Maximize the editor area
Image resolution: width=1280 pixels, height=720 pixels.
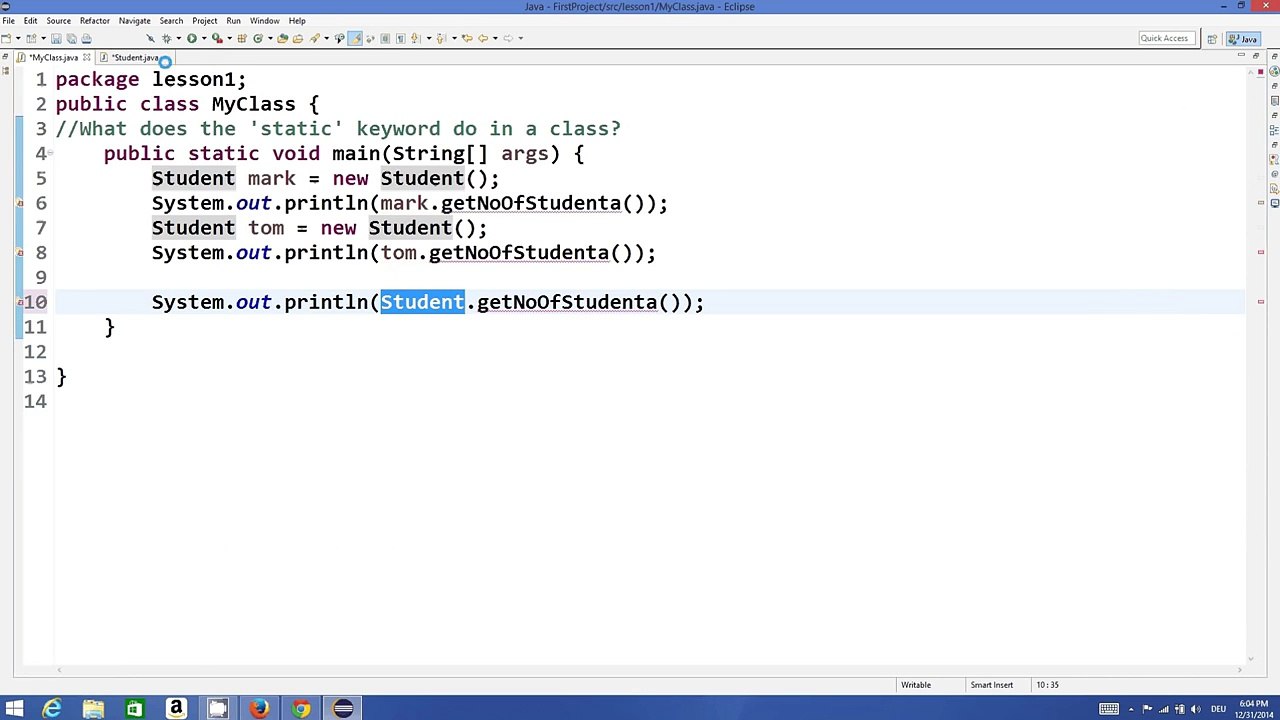[1255, 56]
